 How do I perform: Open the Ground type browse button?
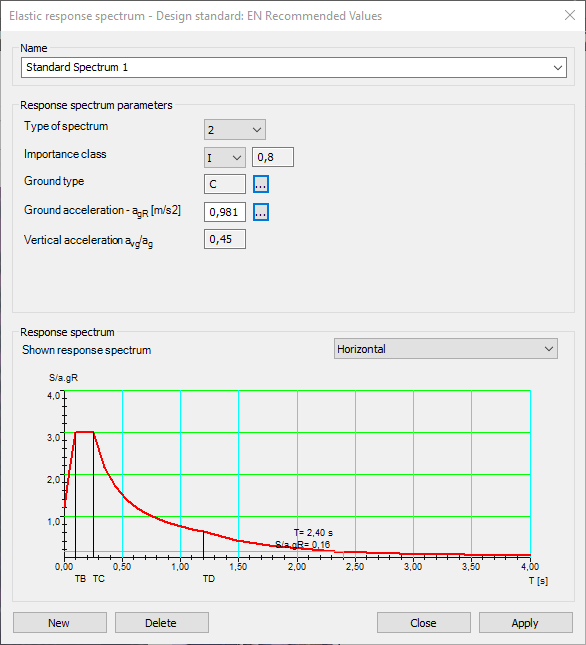tap(261, 184)
